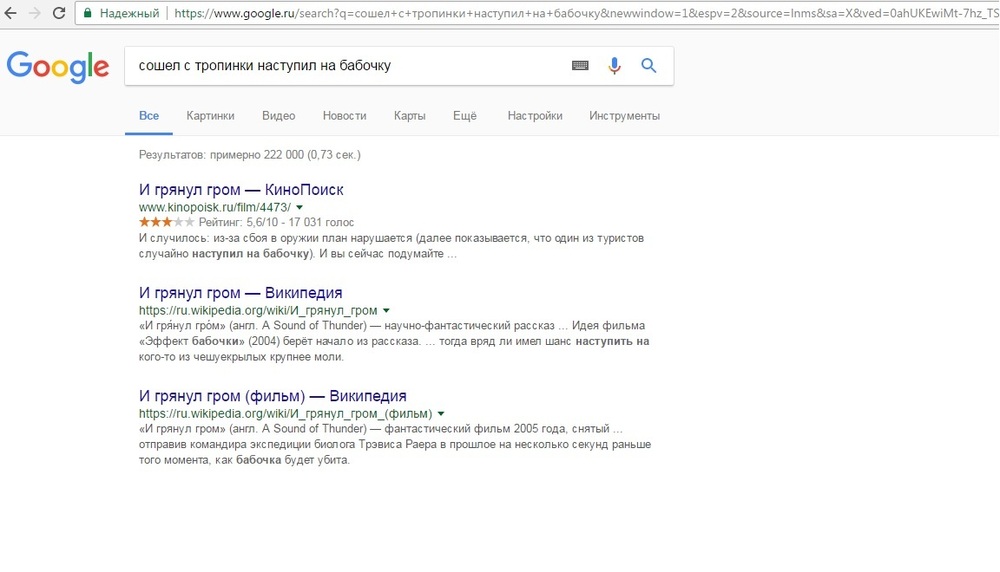The image size is (1000, 572).
Task: Click the browser forward arrow
Action: [35, 14]
